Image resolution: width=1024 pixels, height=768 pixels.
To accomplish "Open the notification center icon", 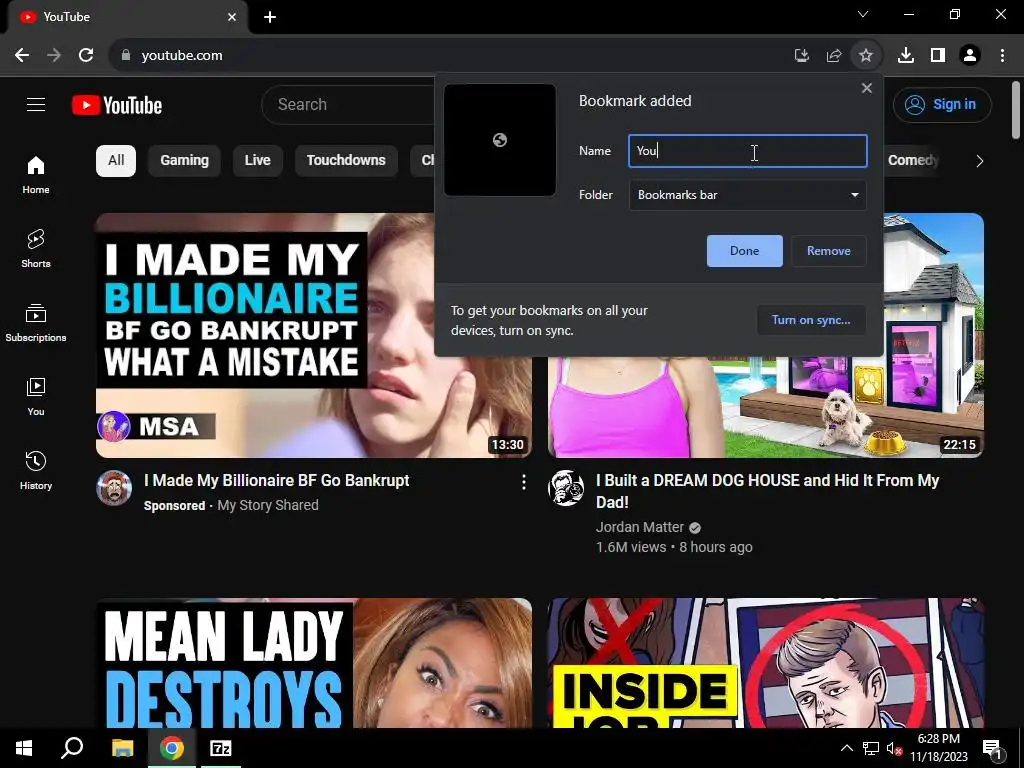I will [992, 748].
